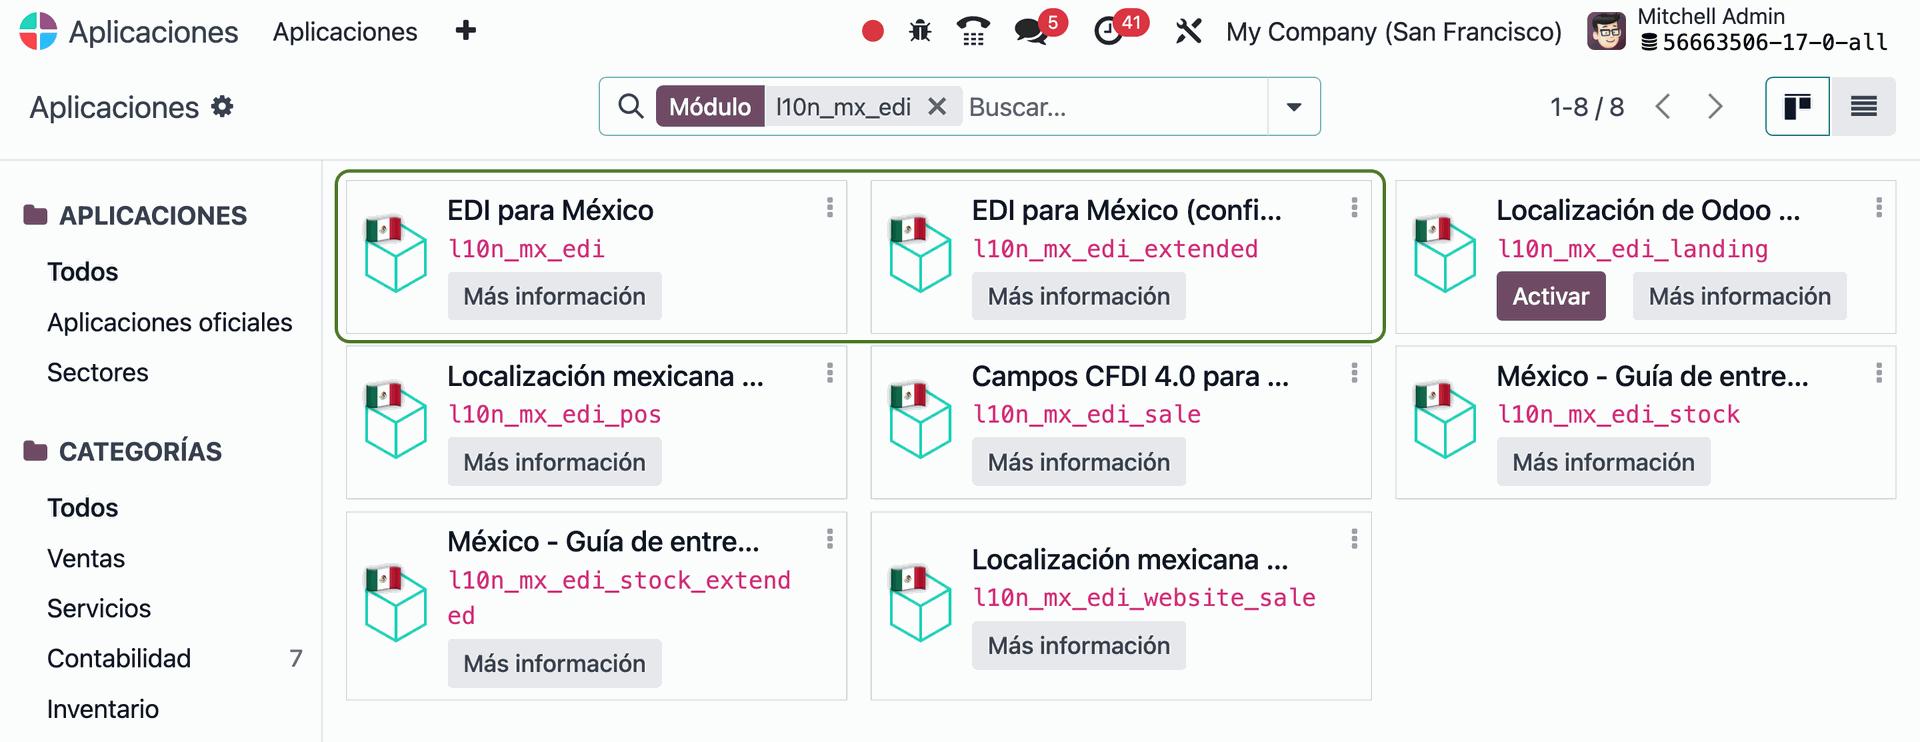Select Todos under CATEGORÍAS
1920x742 pixels.
tap(83, 508)
